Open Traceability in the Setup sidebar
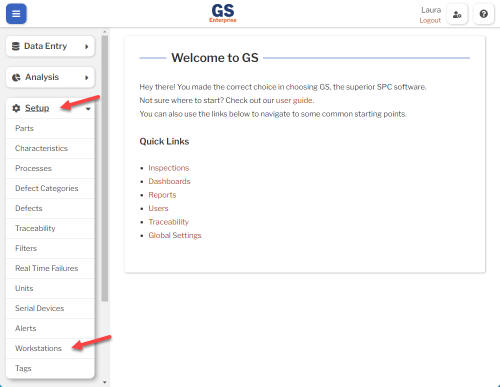The height and width of the screenshot is (387, 500). point(50,228)
